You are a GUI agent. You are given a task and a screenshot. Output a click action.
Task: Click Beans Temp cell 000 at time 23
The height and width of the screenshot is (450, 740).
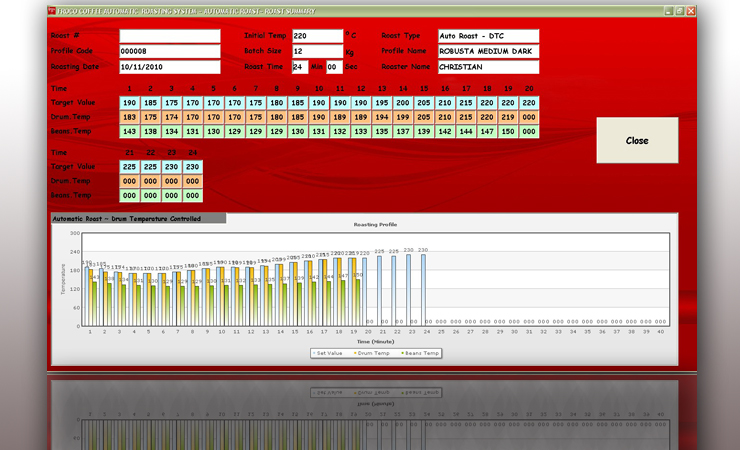point(171,195)
